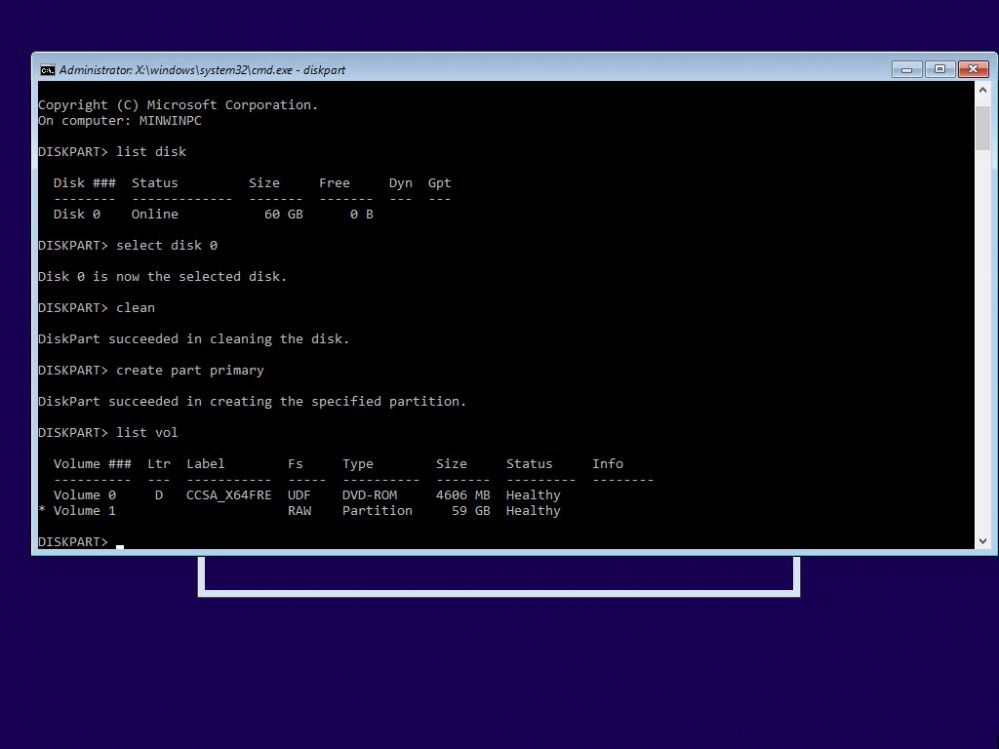
Task: Click 'DiskPart succeeded in creating the specified partition.'
Action: (x=252, y=401)
